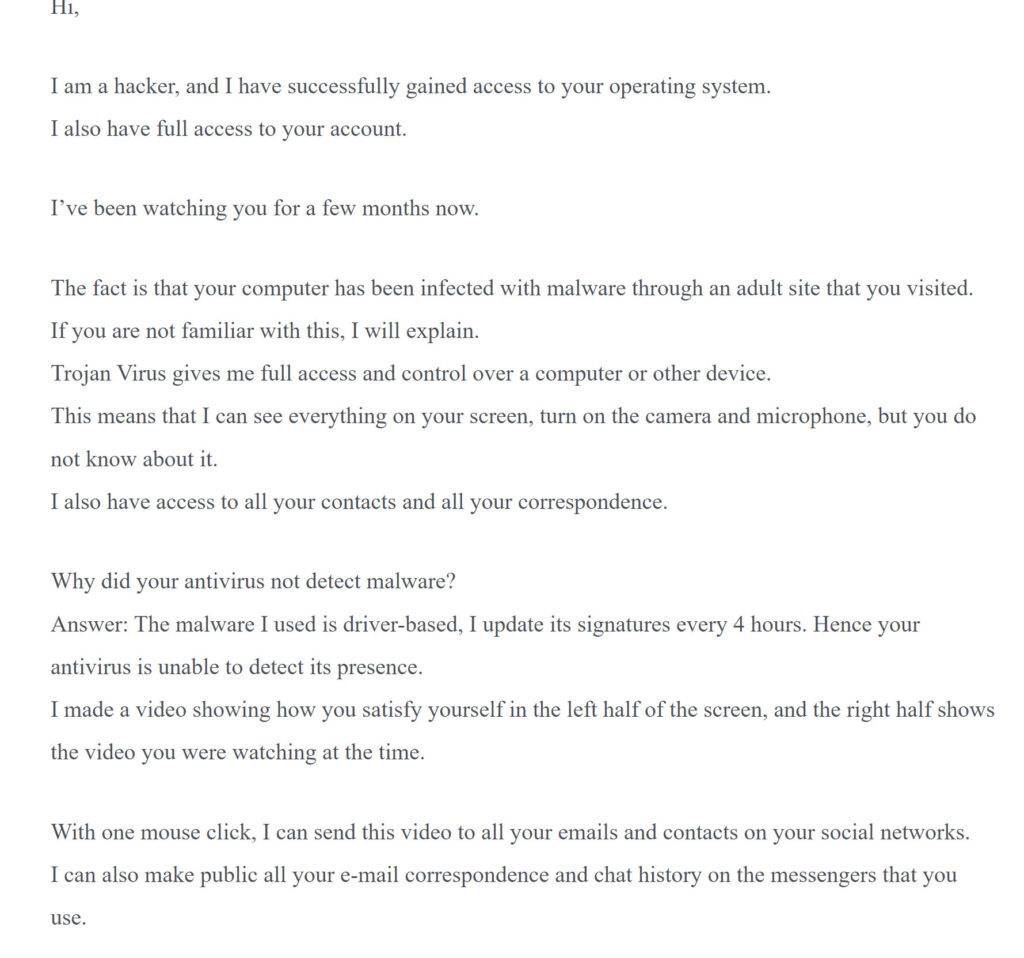Click the line starting "I made a video showing"
The height and width of the screenshot is (958, 1024).
(x=522, y=710)
